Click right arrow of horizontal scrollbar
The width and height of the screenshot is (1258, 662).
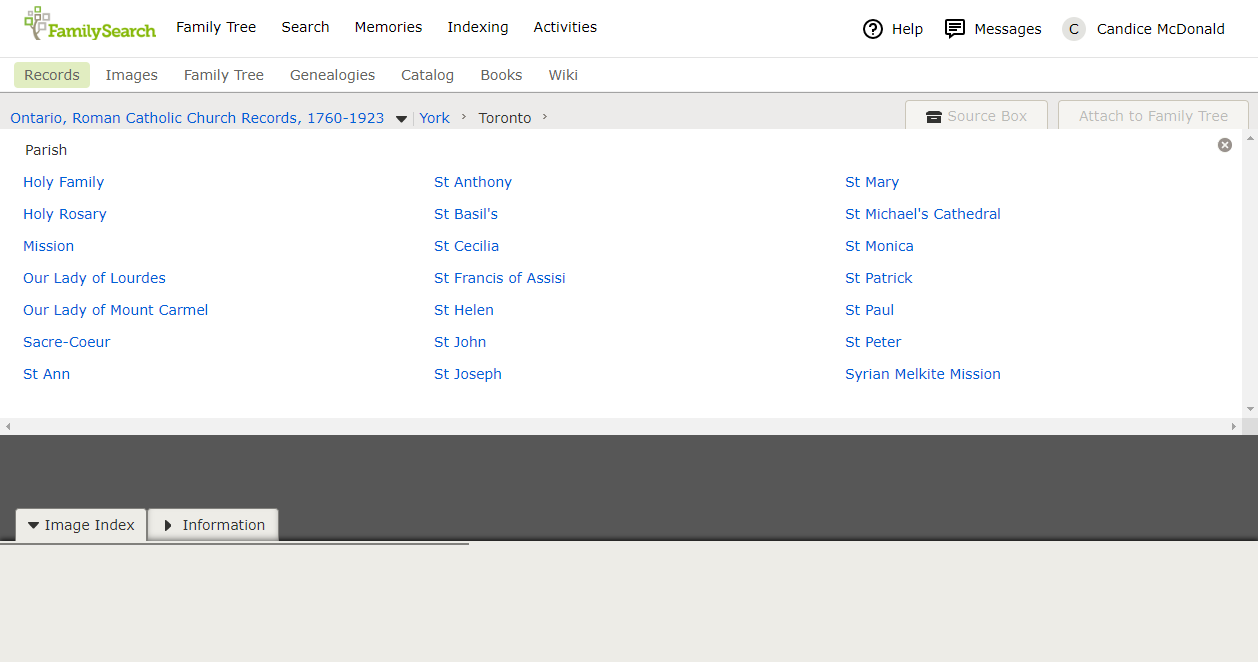pos(1233,427)
